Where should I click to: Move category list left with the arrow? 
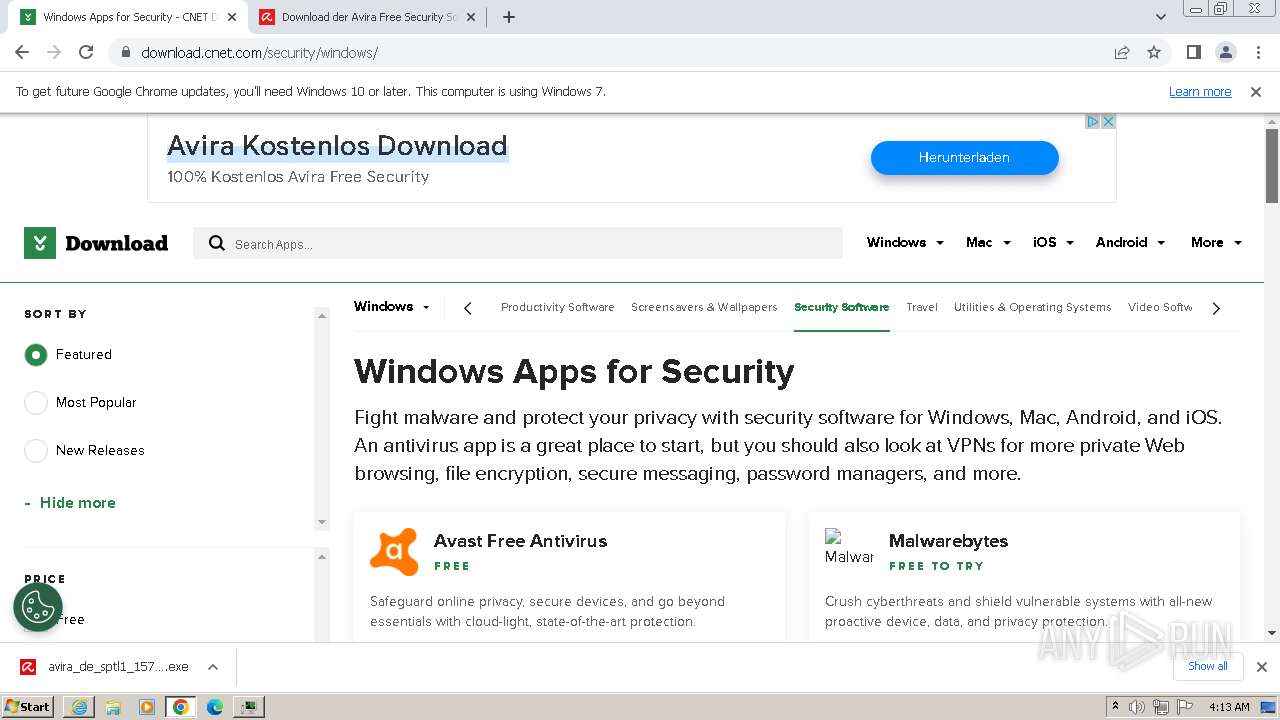(x=468, y=308)
